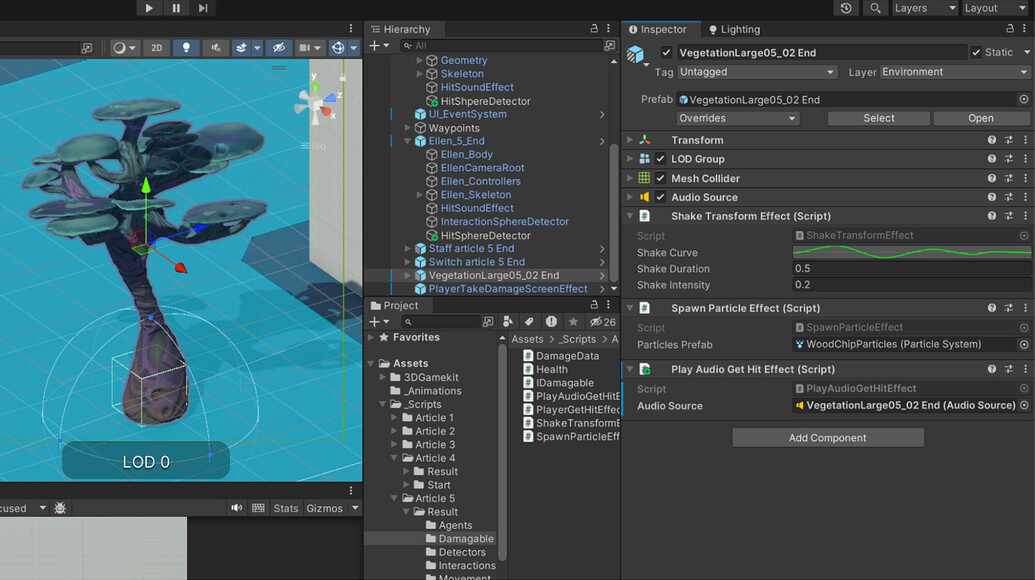Open help for the Mesh Collider component
The height and width of the screenshot is (580, 1035).
(x=991, y=178)
